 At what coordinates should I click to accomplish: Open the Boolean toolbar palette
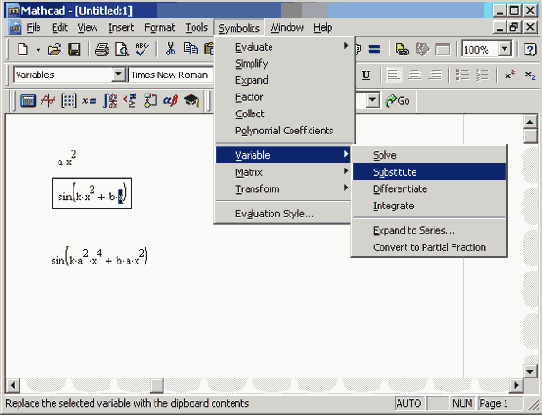tap(130, 101)
